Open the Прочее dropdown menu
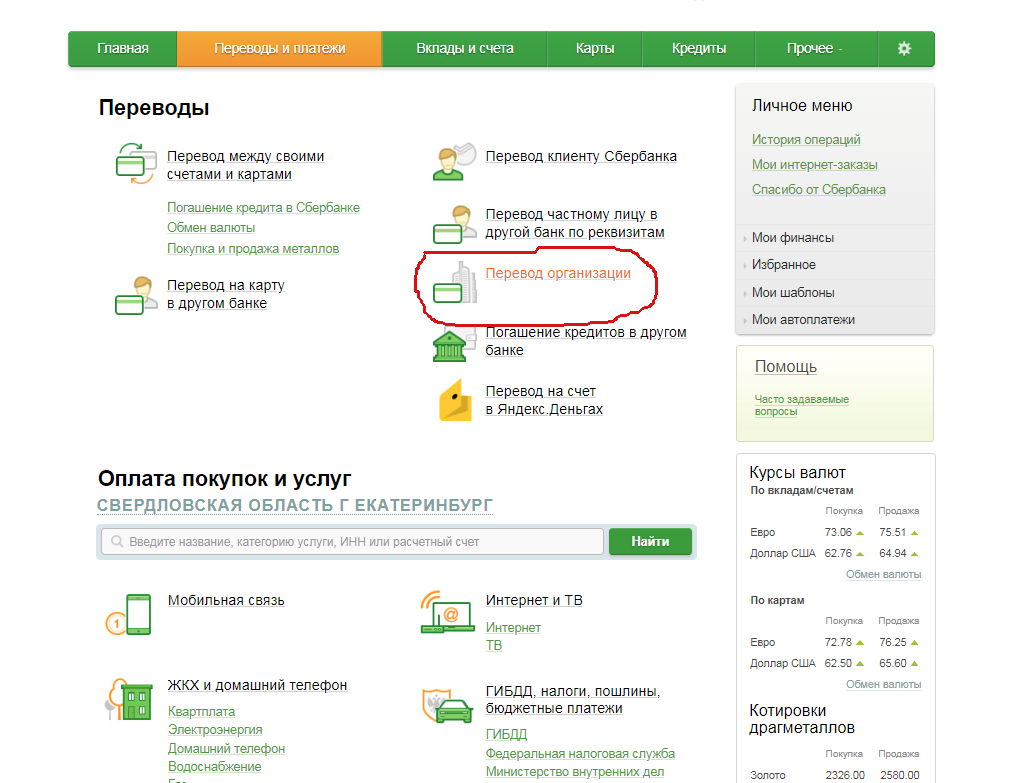This screenshot has width=1027, height=783. pos(815,48)
